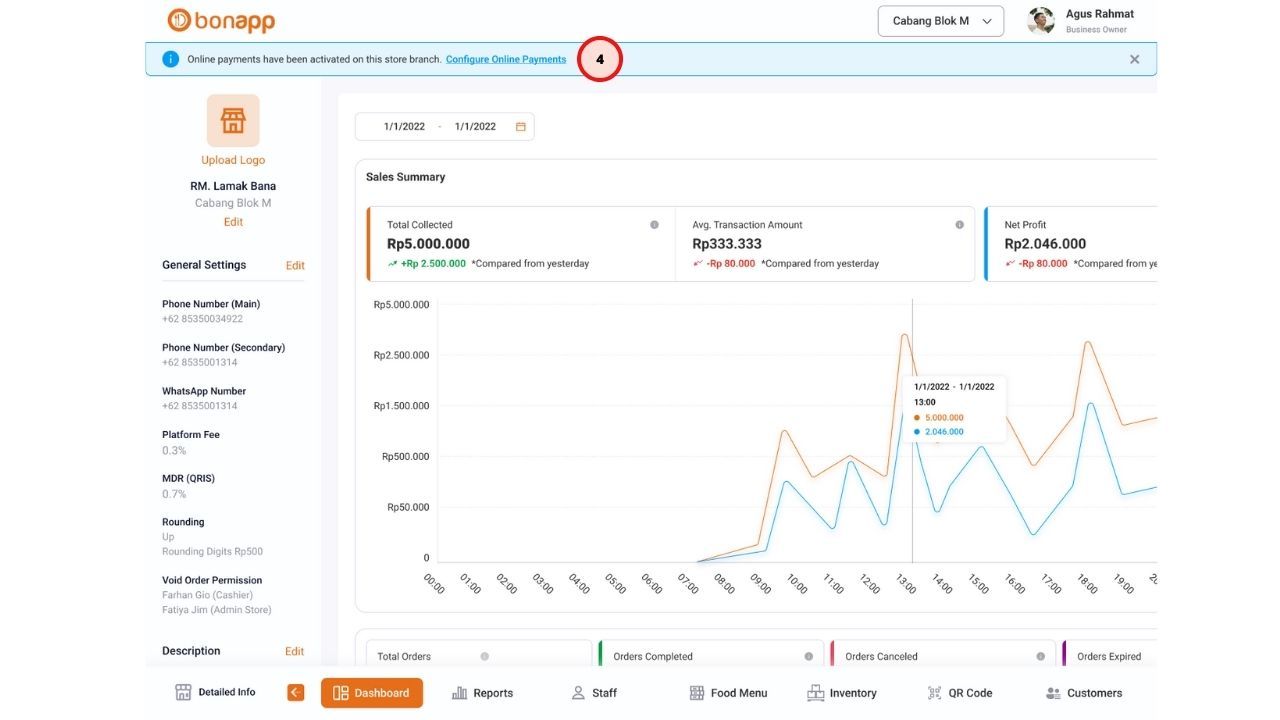
Task: Open the Cabang Blok M branch dropdown
Action: (x=940, y=21)
